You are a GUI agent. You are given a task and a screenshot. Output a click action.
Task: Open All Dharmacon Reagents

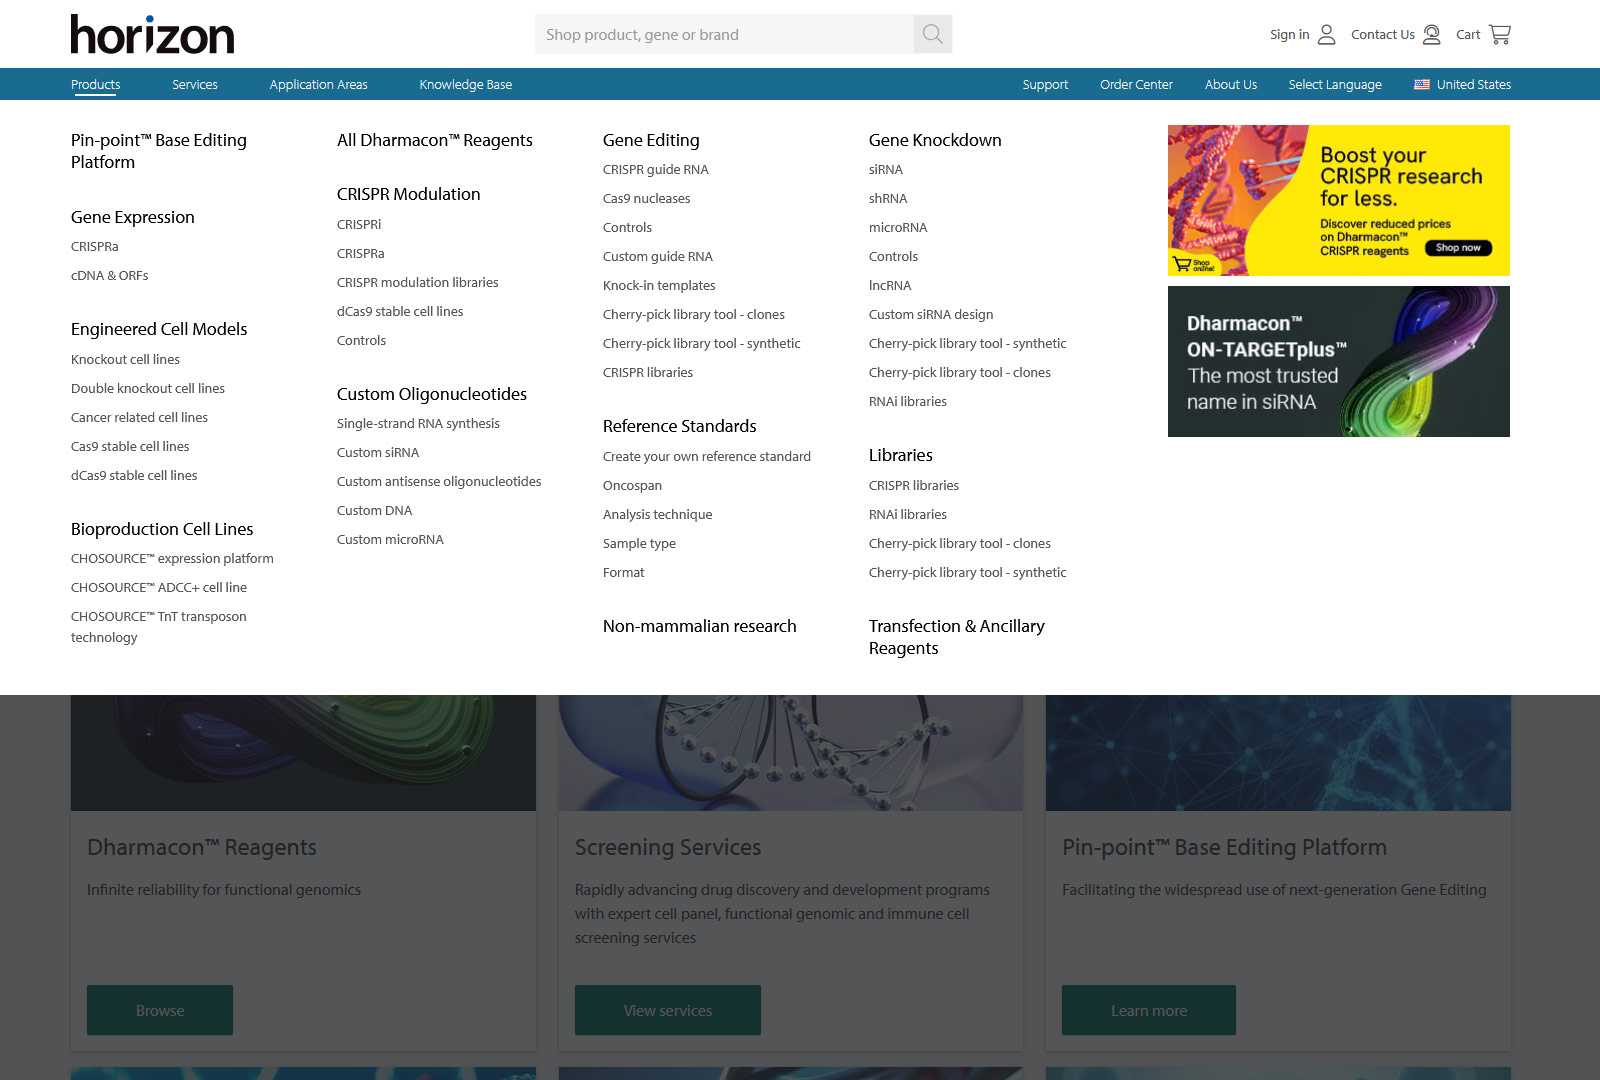[x=435, y=140]
